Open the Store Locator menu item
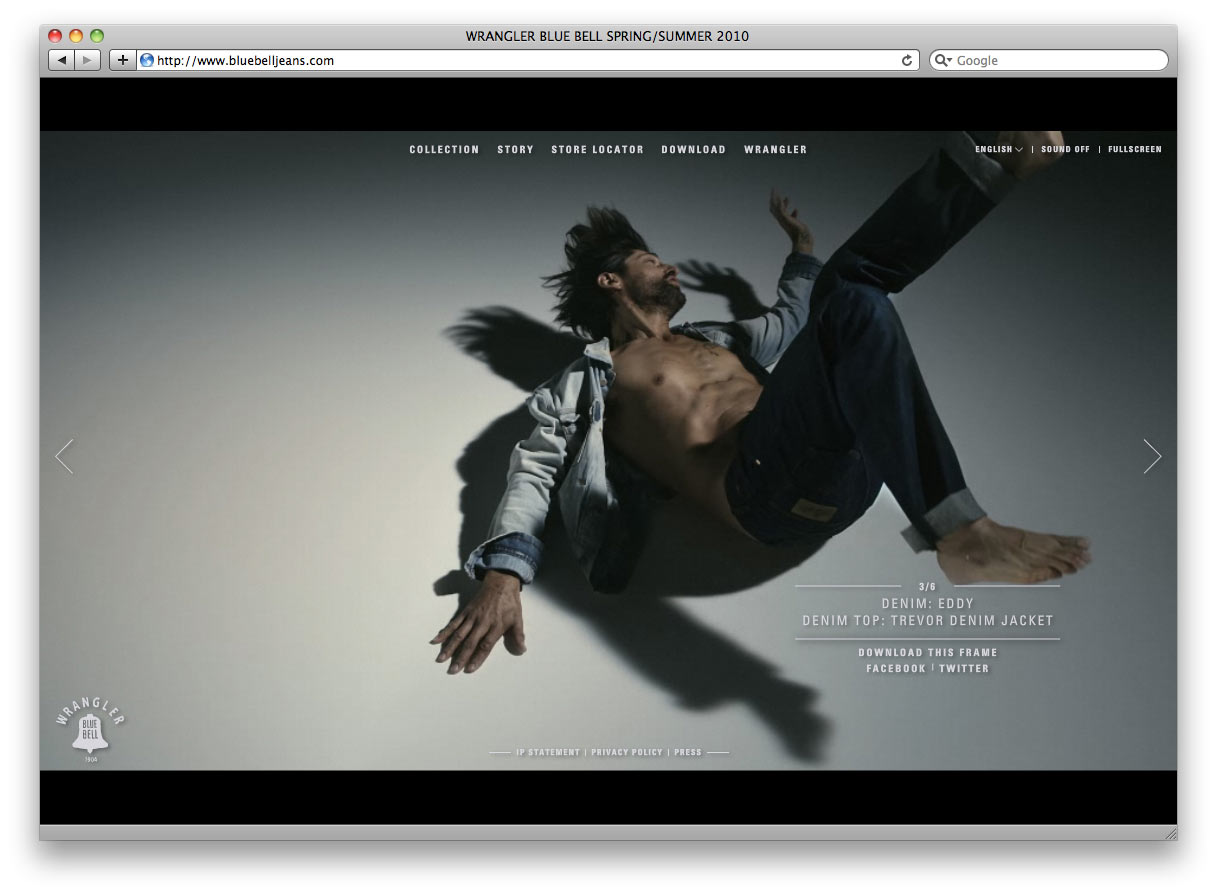1217x895 pixels. click(597, 149)
